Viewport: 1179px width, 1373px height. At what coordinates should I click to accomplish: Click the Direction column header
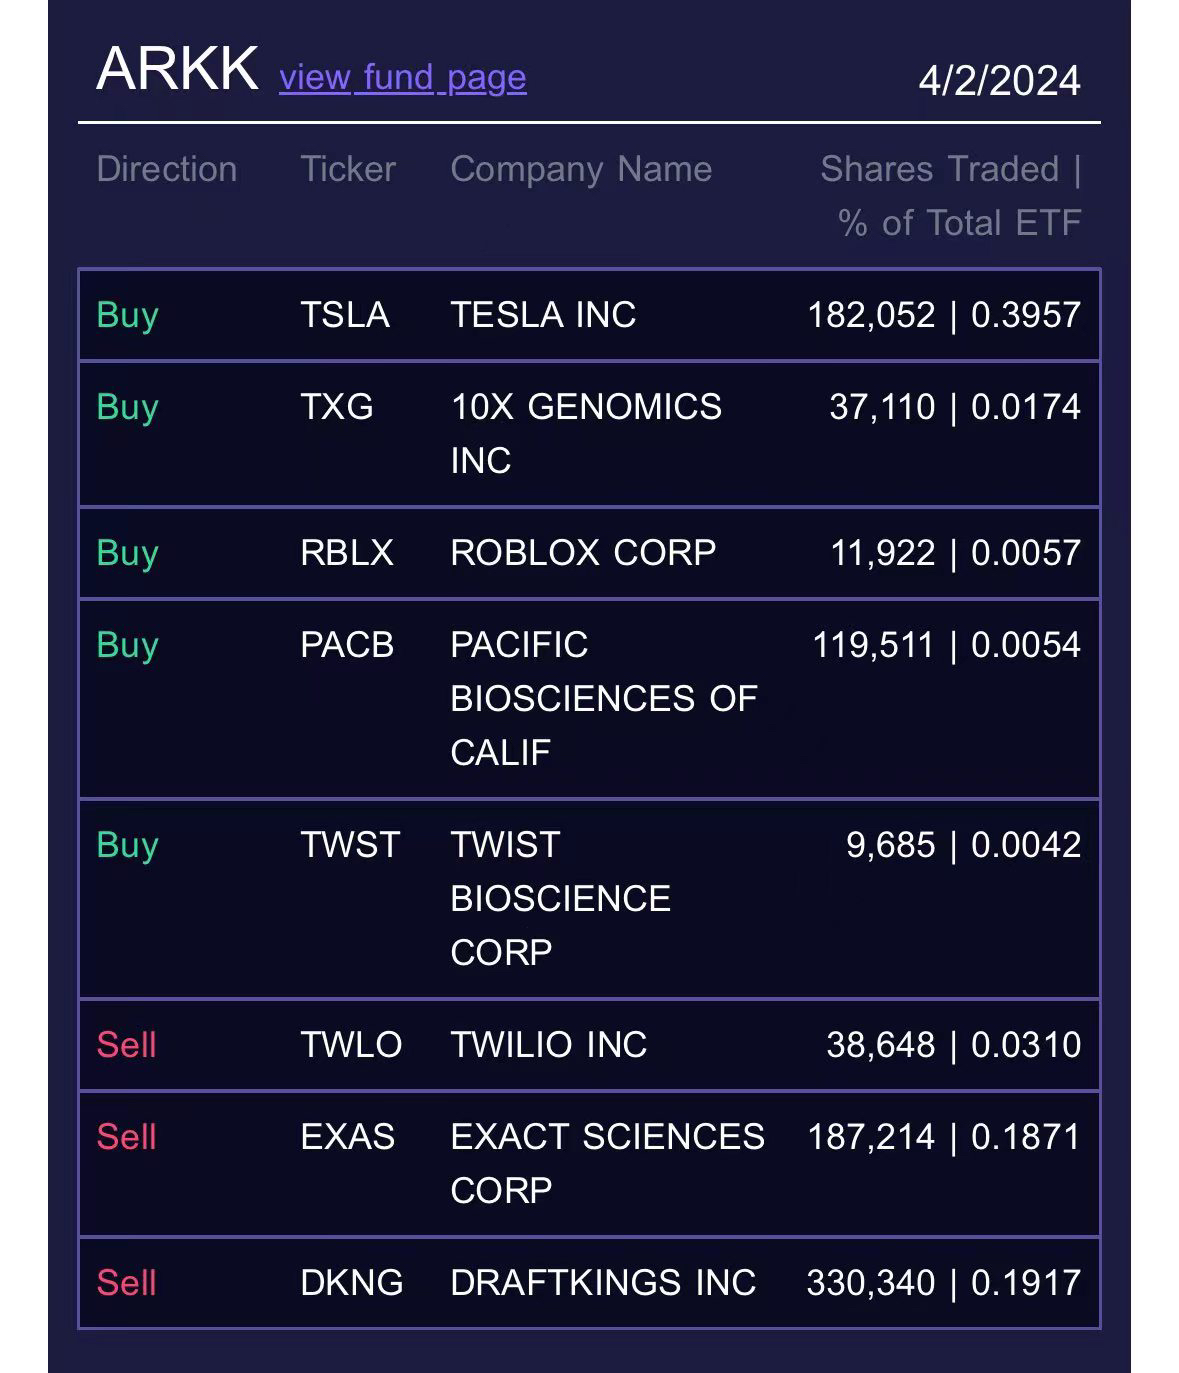coord(167,169)
